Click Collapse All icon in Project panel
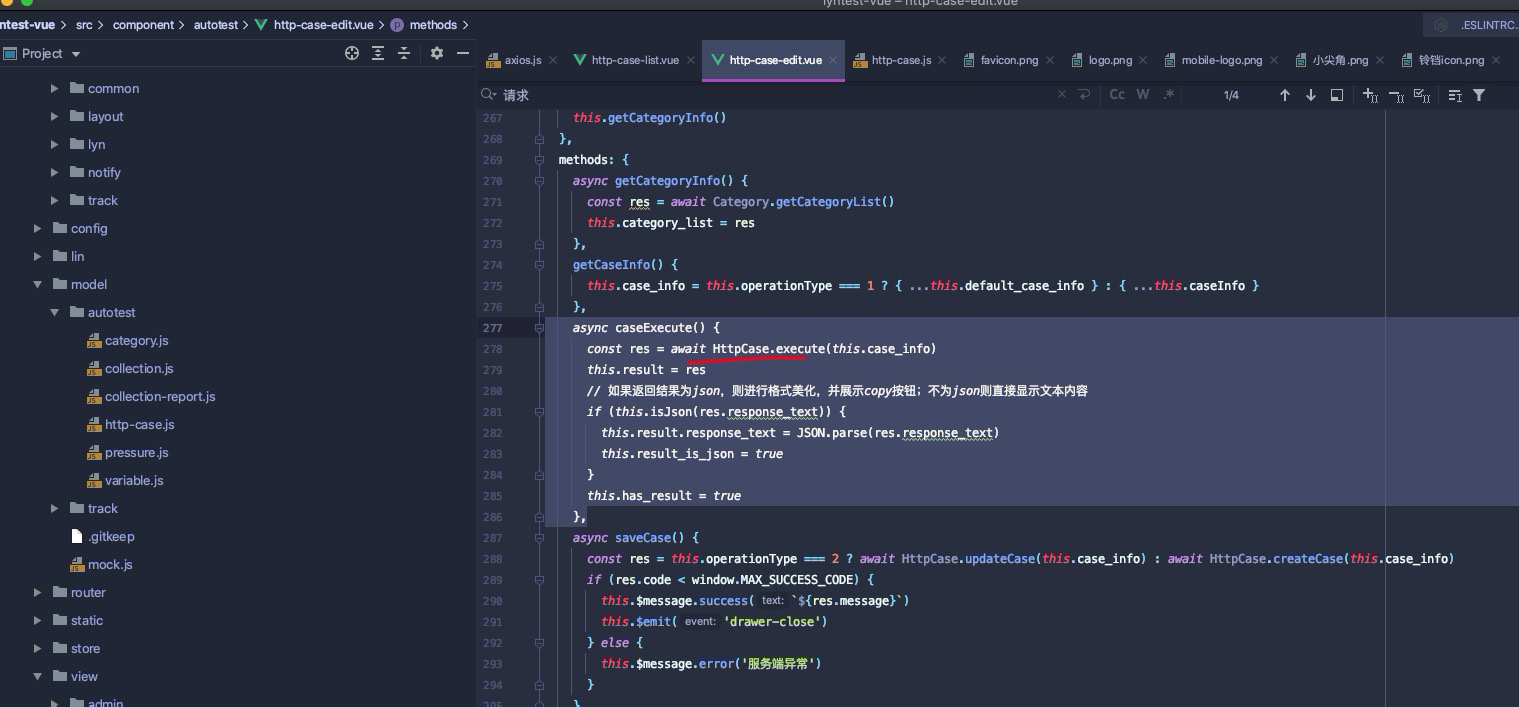Image resolution: width=1519 pixels, height=707 pixels. pyautogui.click(x=404, y=53)
